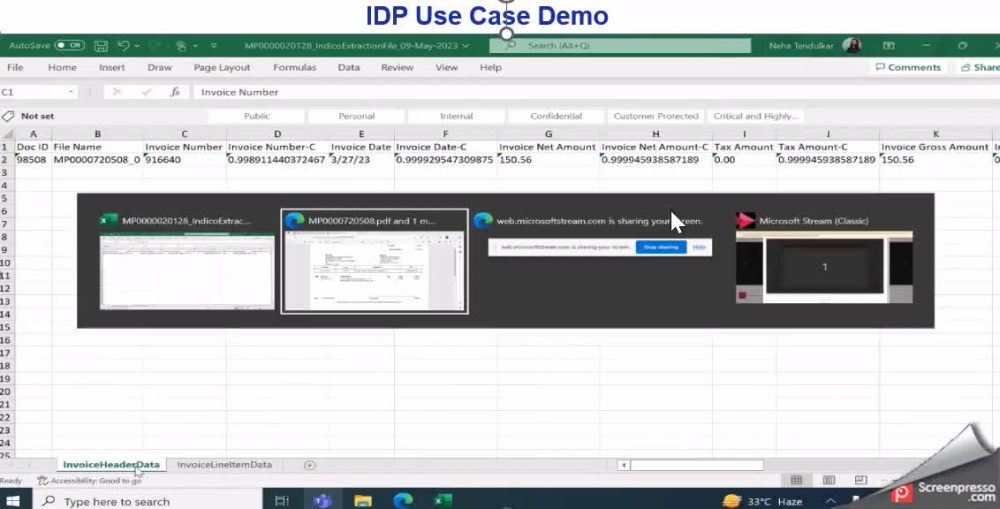Screen dimensions: 1000x509
Task: Open the Customize Quick Access Toolbar dropdown
Action: point(214,46)
